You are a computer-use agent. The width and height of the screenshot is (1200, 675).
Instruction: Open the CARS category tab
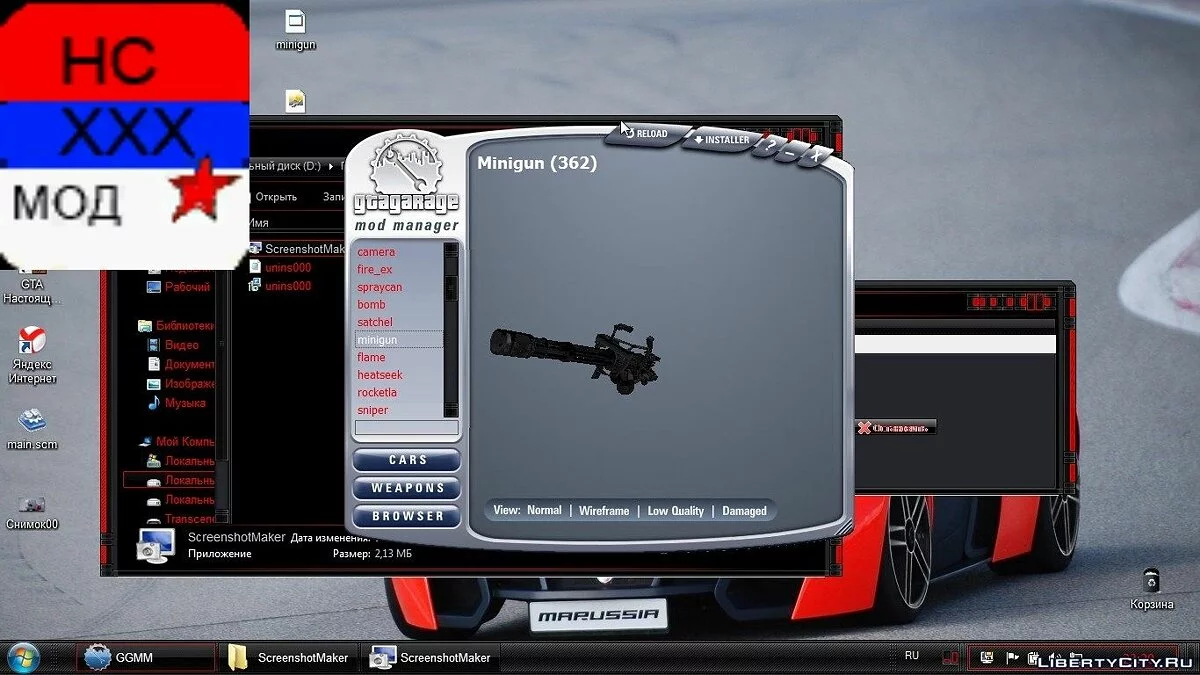pyautogui.click(x=407, y=460)
